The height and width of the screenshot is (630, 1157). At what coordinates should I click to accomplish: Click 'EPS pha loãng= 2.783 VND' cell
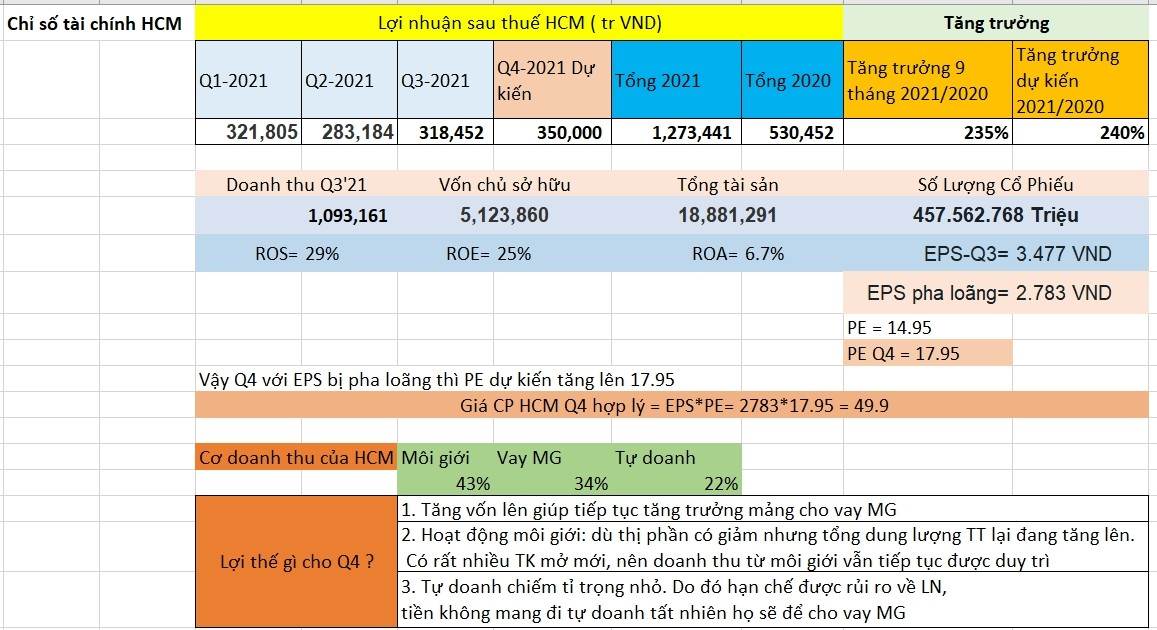989,293
